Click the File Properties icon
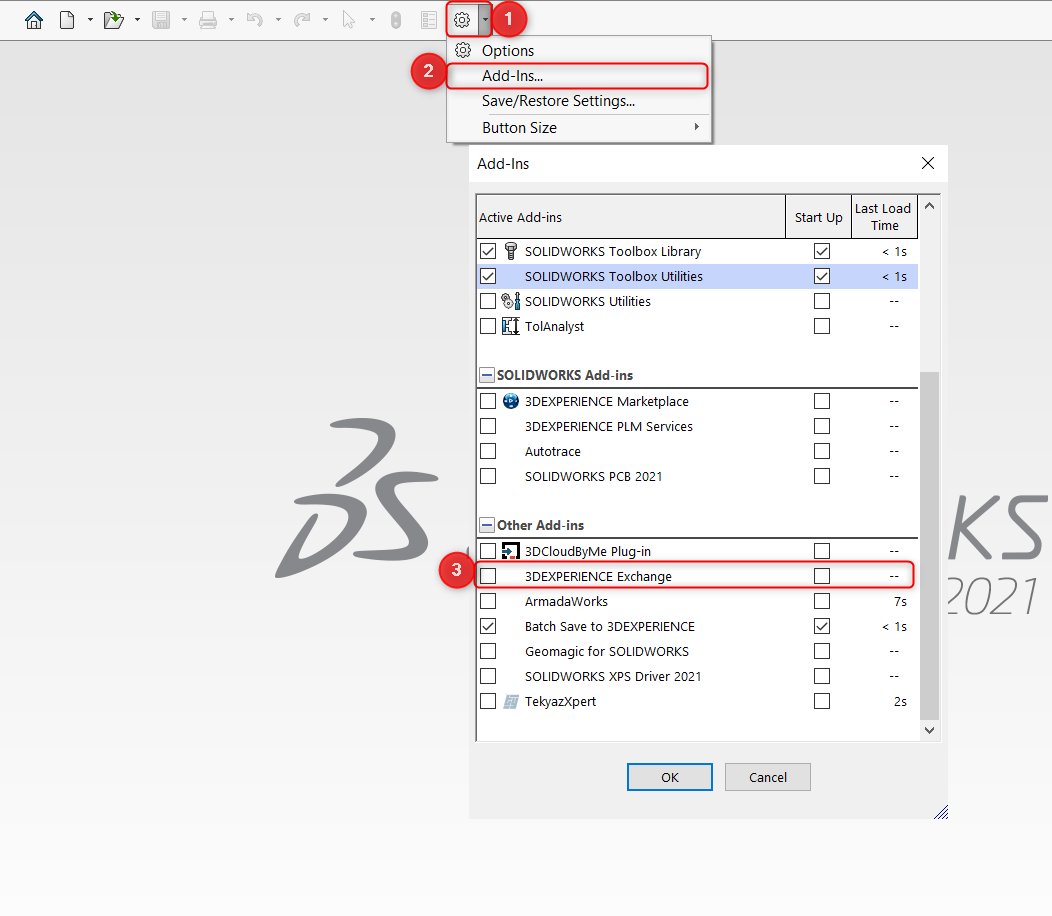Image resolution: width=1052 pixels, height=916 pixels. pyautogui.click(x=429, y=20)
